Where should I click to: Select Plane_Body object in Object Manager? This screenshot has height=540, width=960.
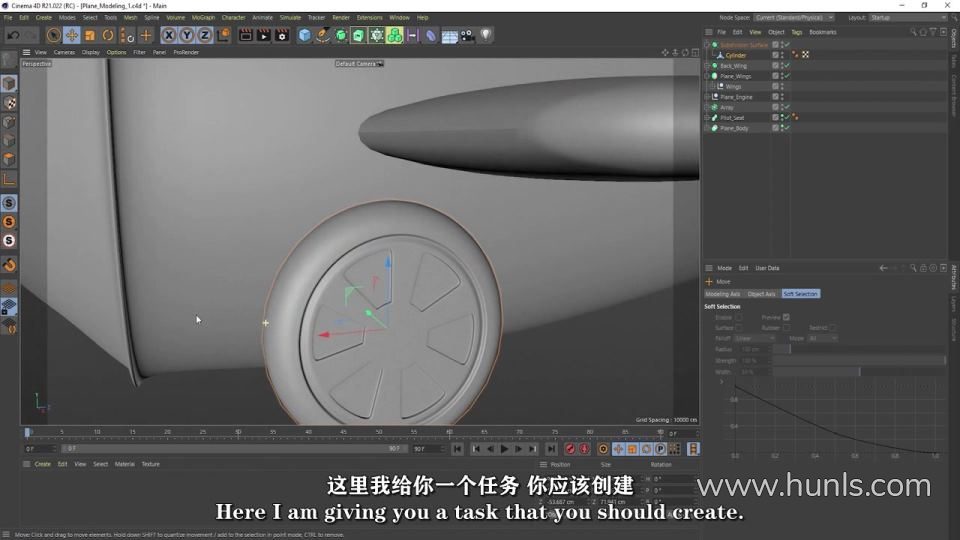(734, 128)
